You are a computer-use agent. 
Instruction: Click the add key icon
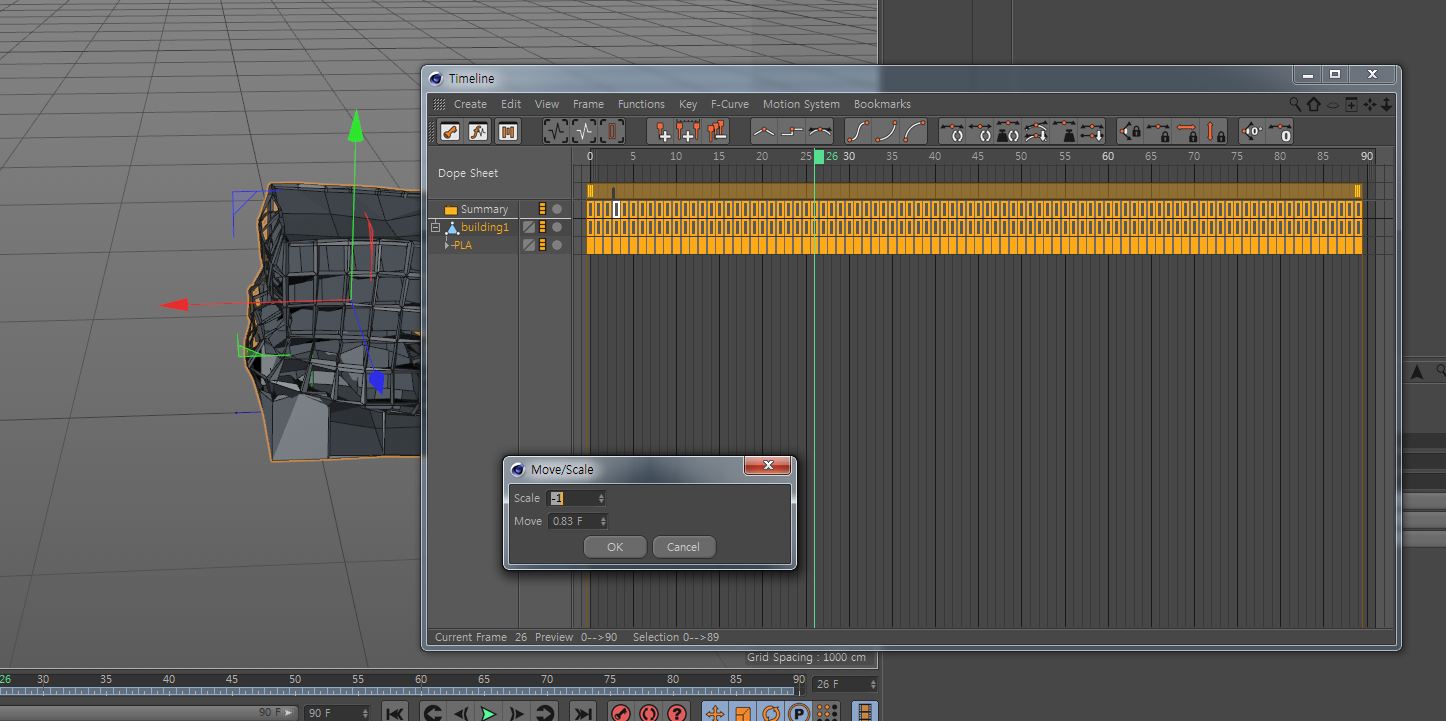661,132
